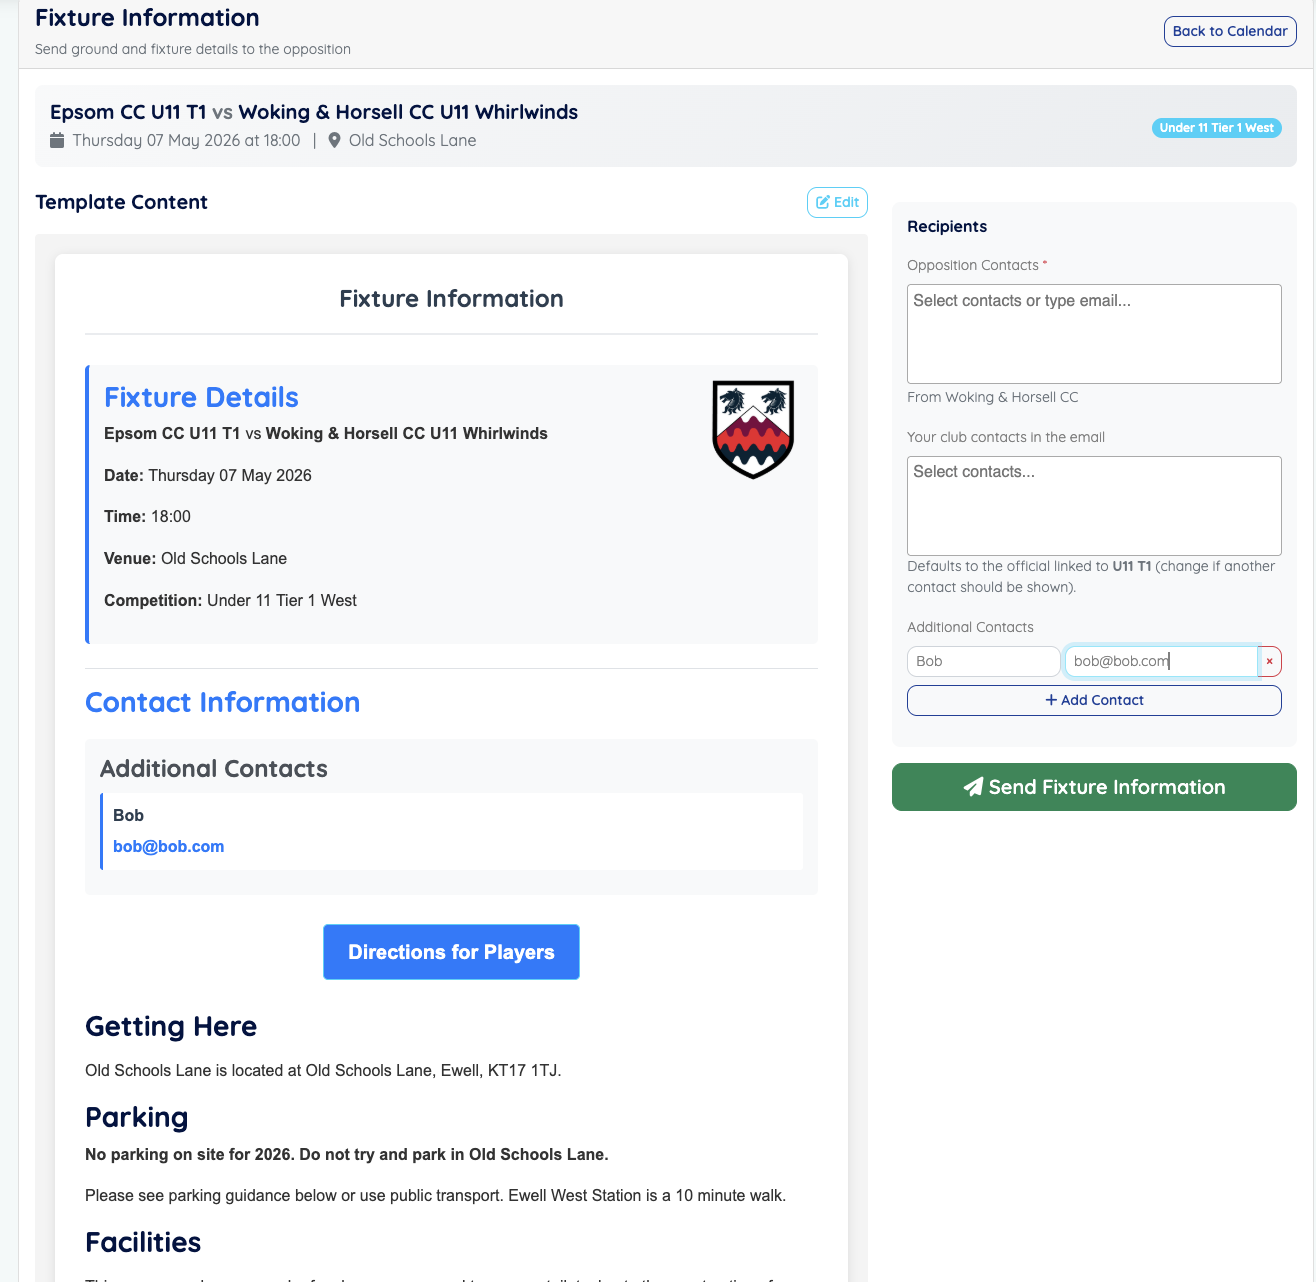The height and width of the screenshot is (1282, 1316).
Task: Click the 'From Woking & Horsell CC' hint text
Action: pos(992,397)
